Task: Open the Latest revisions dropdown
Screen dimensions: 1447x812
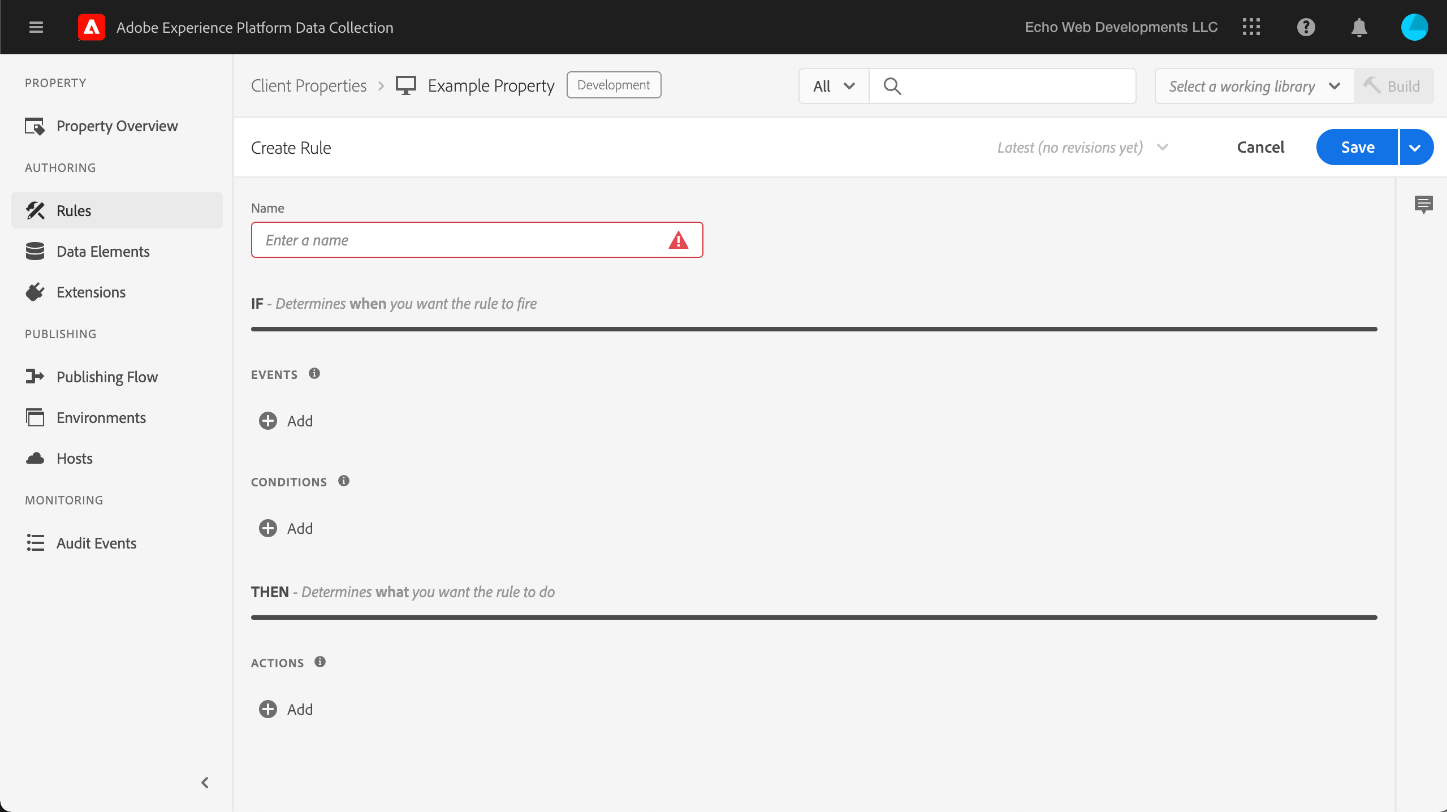Action: click(x=1083, y=147)
